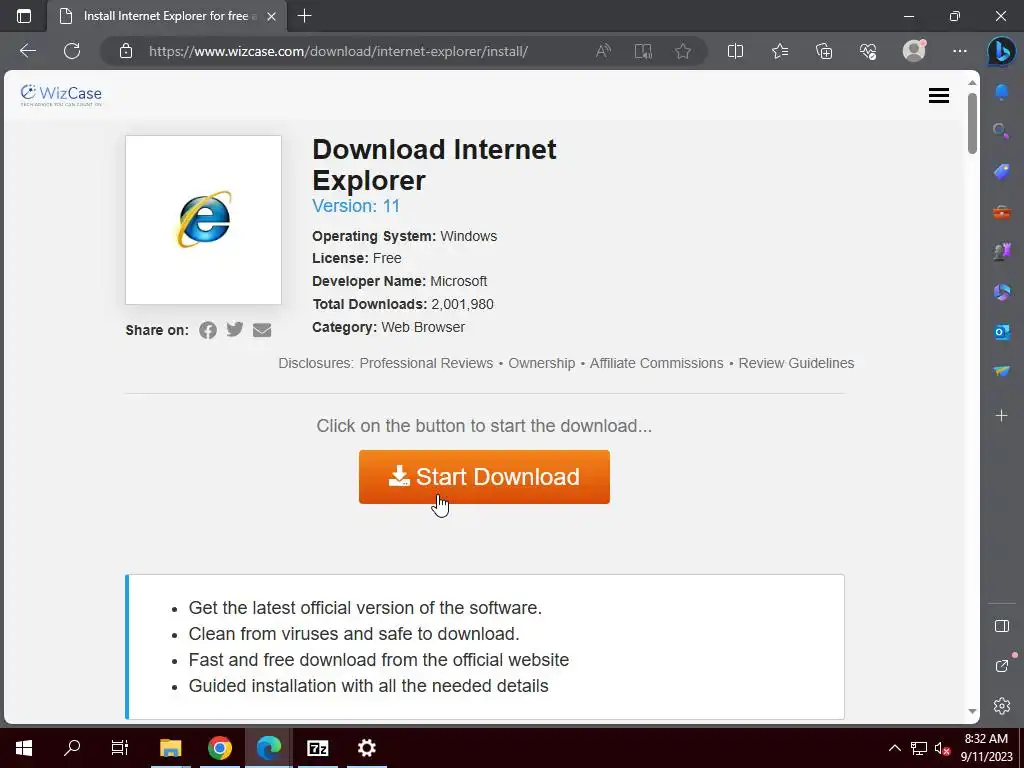Open Bing Copilot sidebar button
Image resolution: width=1024 pixels, height=768 pixels.
[1001, 51]
